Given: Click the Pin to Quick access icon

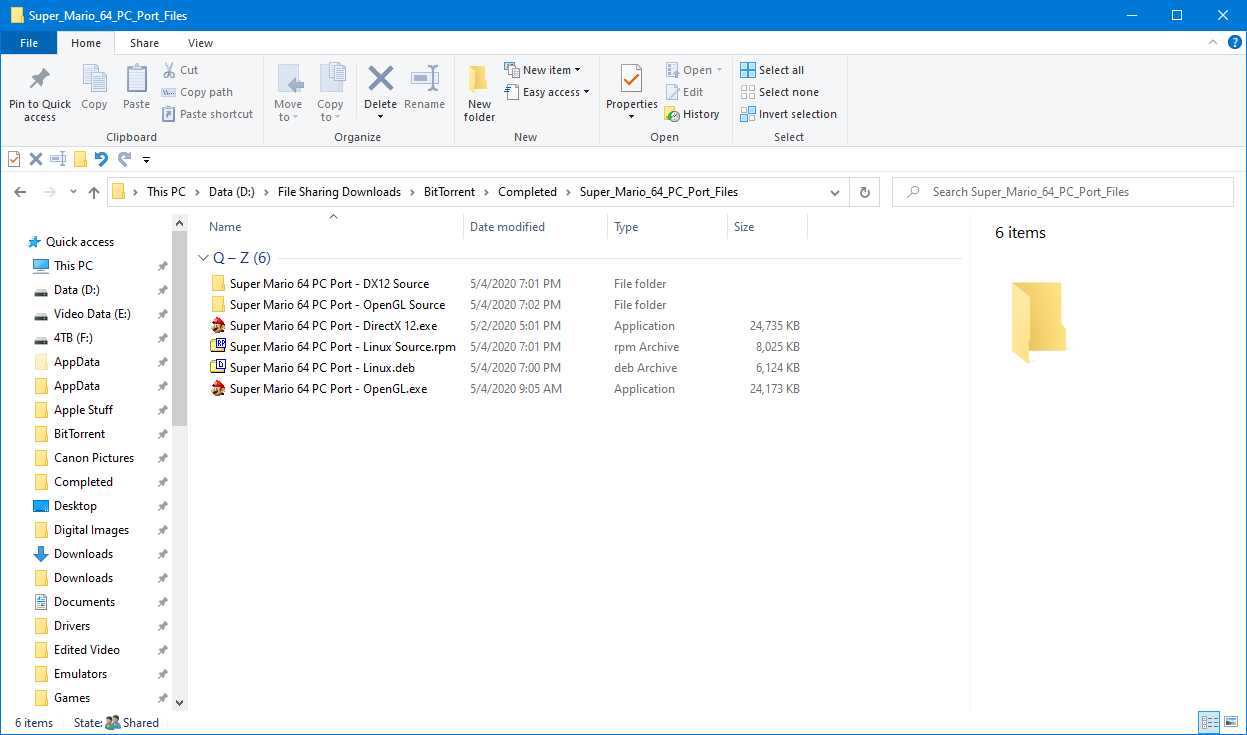Looking at the screenshot, I should point(40,80).
